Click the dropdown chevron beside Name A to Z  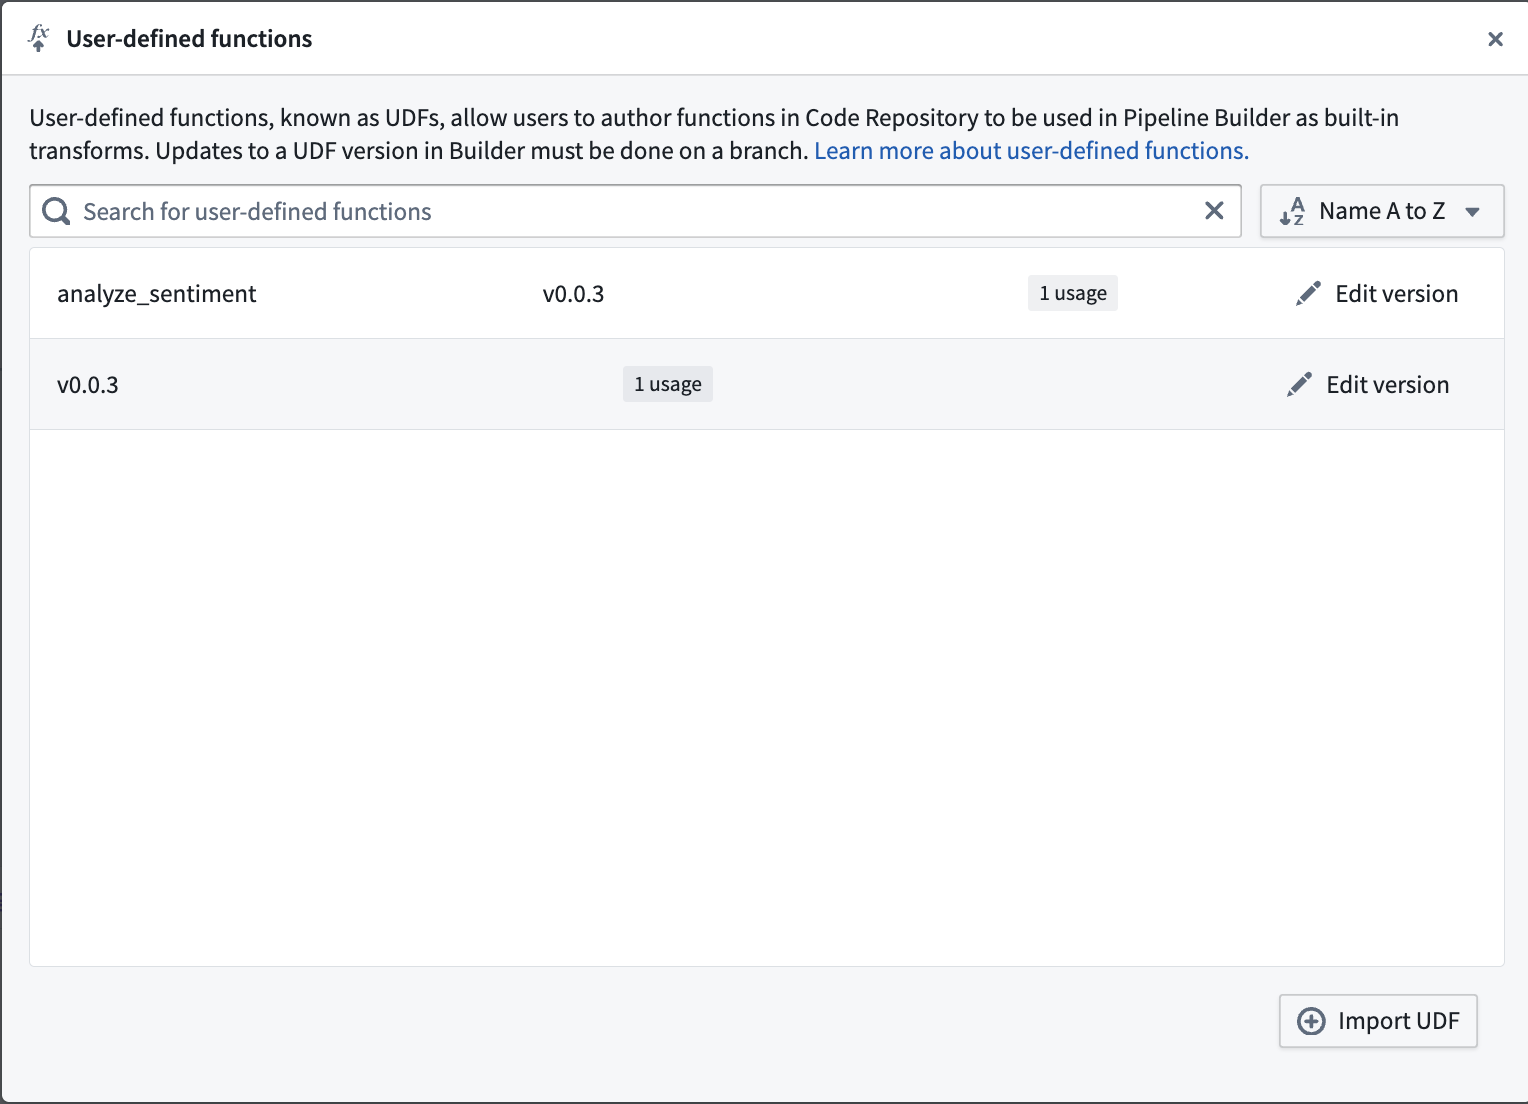tap(1472, 212)
